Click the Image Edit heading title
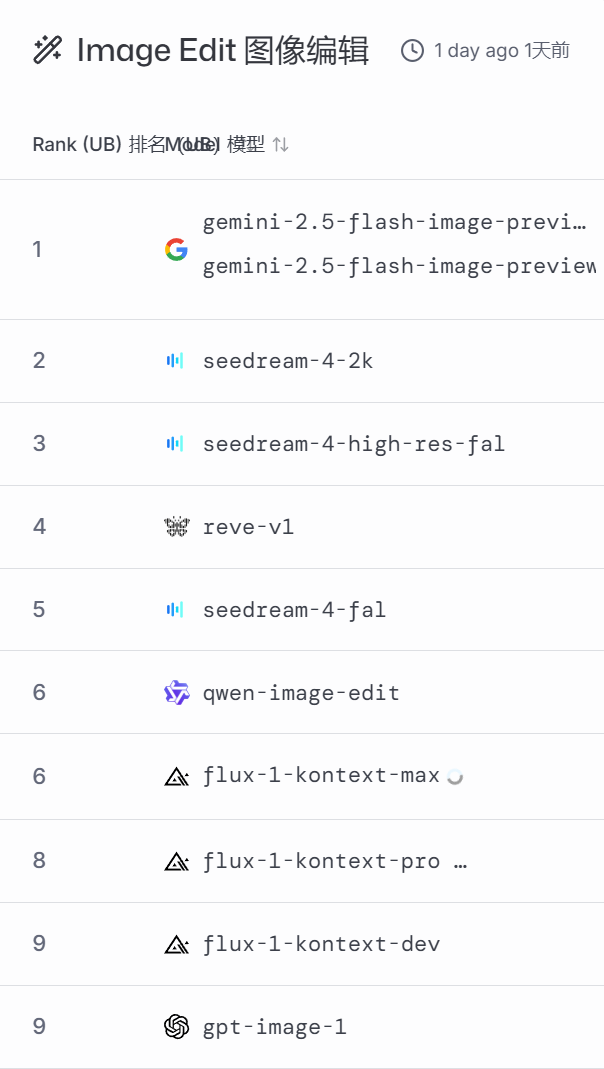 [x=223, y=50]
